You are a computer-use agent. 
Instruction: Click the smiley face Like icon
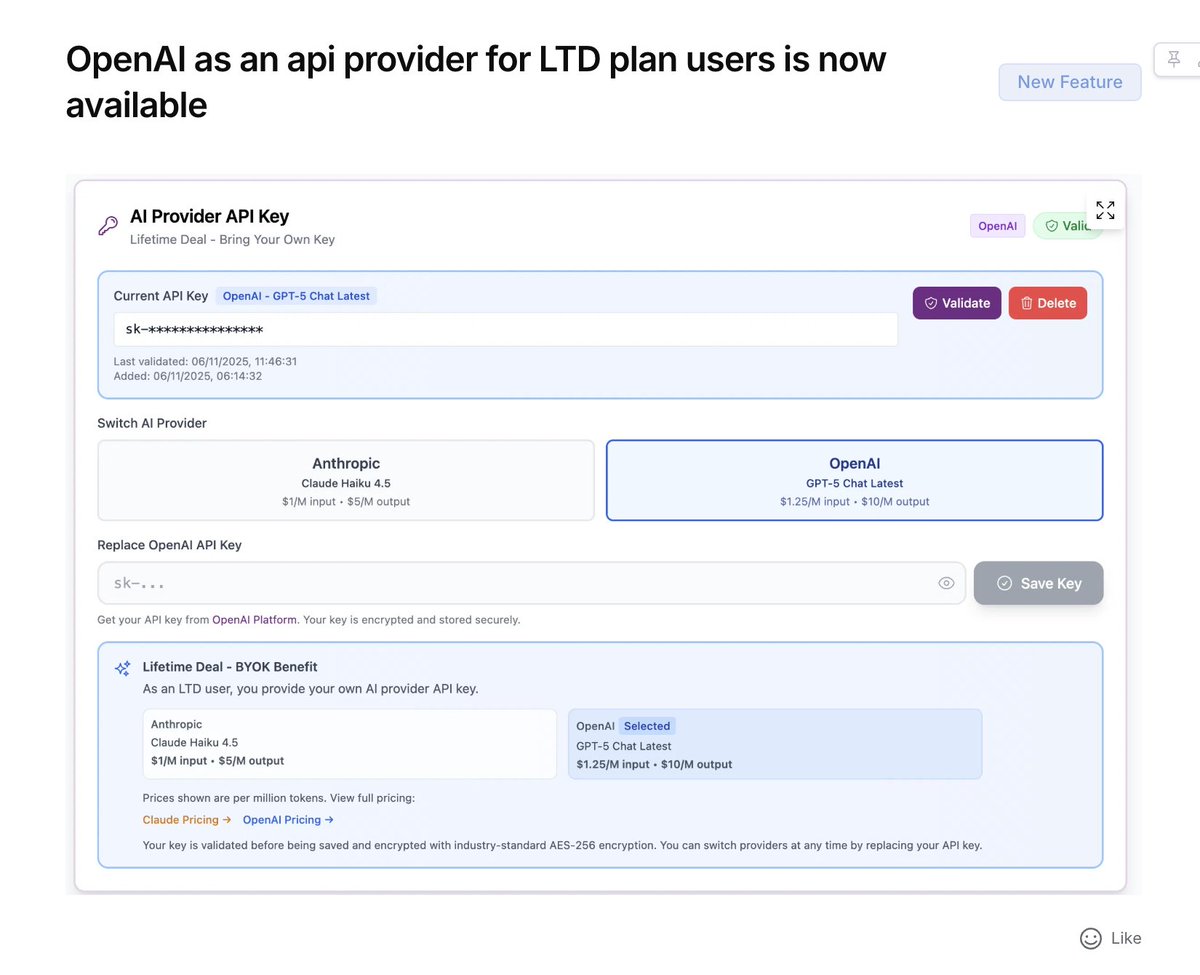pos(1090,938)
